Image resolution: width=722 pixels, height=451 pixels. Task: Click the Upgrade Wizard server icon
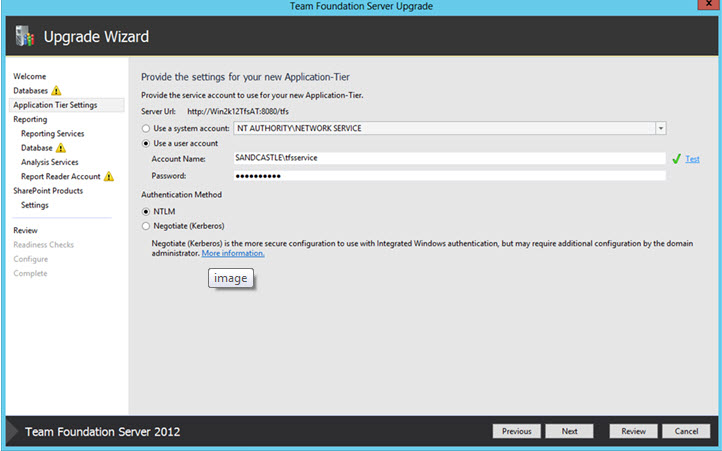25,36
